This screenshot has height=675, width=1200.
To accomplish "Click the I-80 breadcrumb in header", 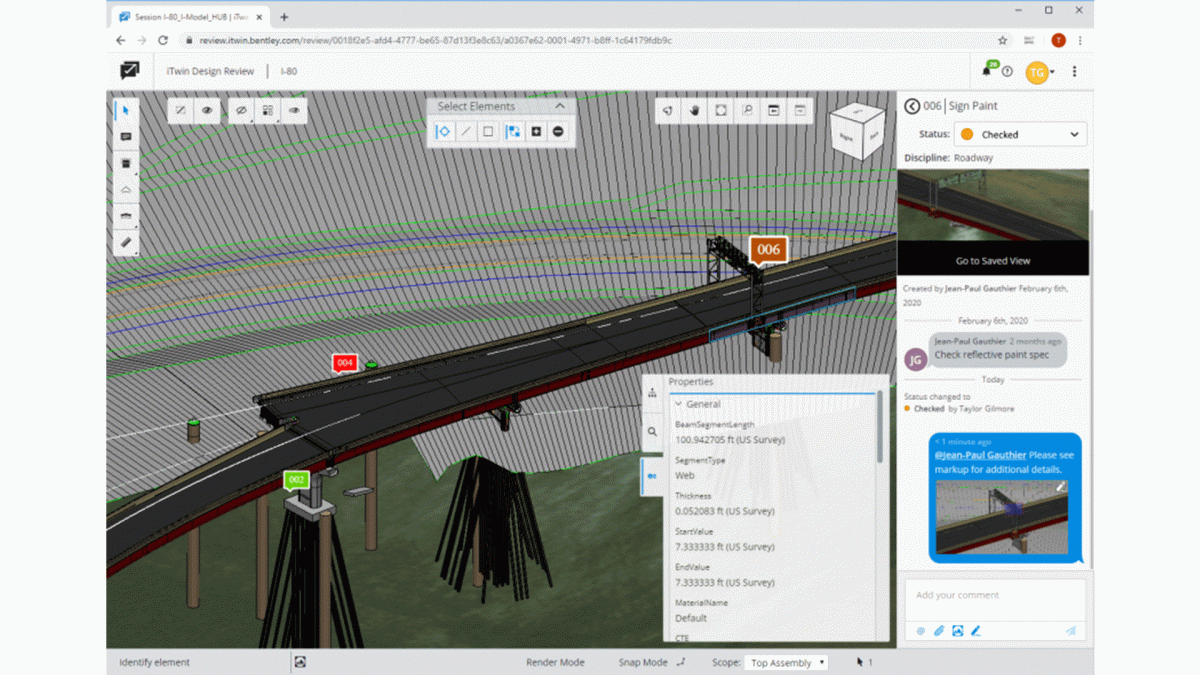I will pos(288,72).
